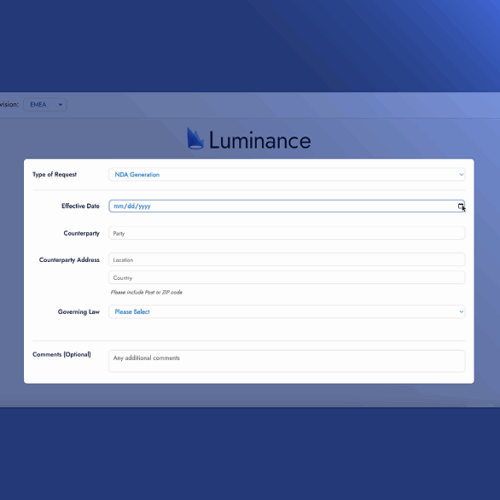Click the "Counterparty" label
The width and height of the screenshot is (500, 500).
pyautogui.click(x=82, y=233)
